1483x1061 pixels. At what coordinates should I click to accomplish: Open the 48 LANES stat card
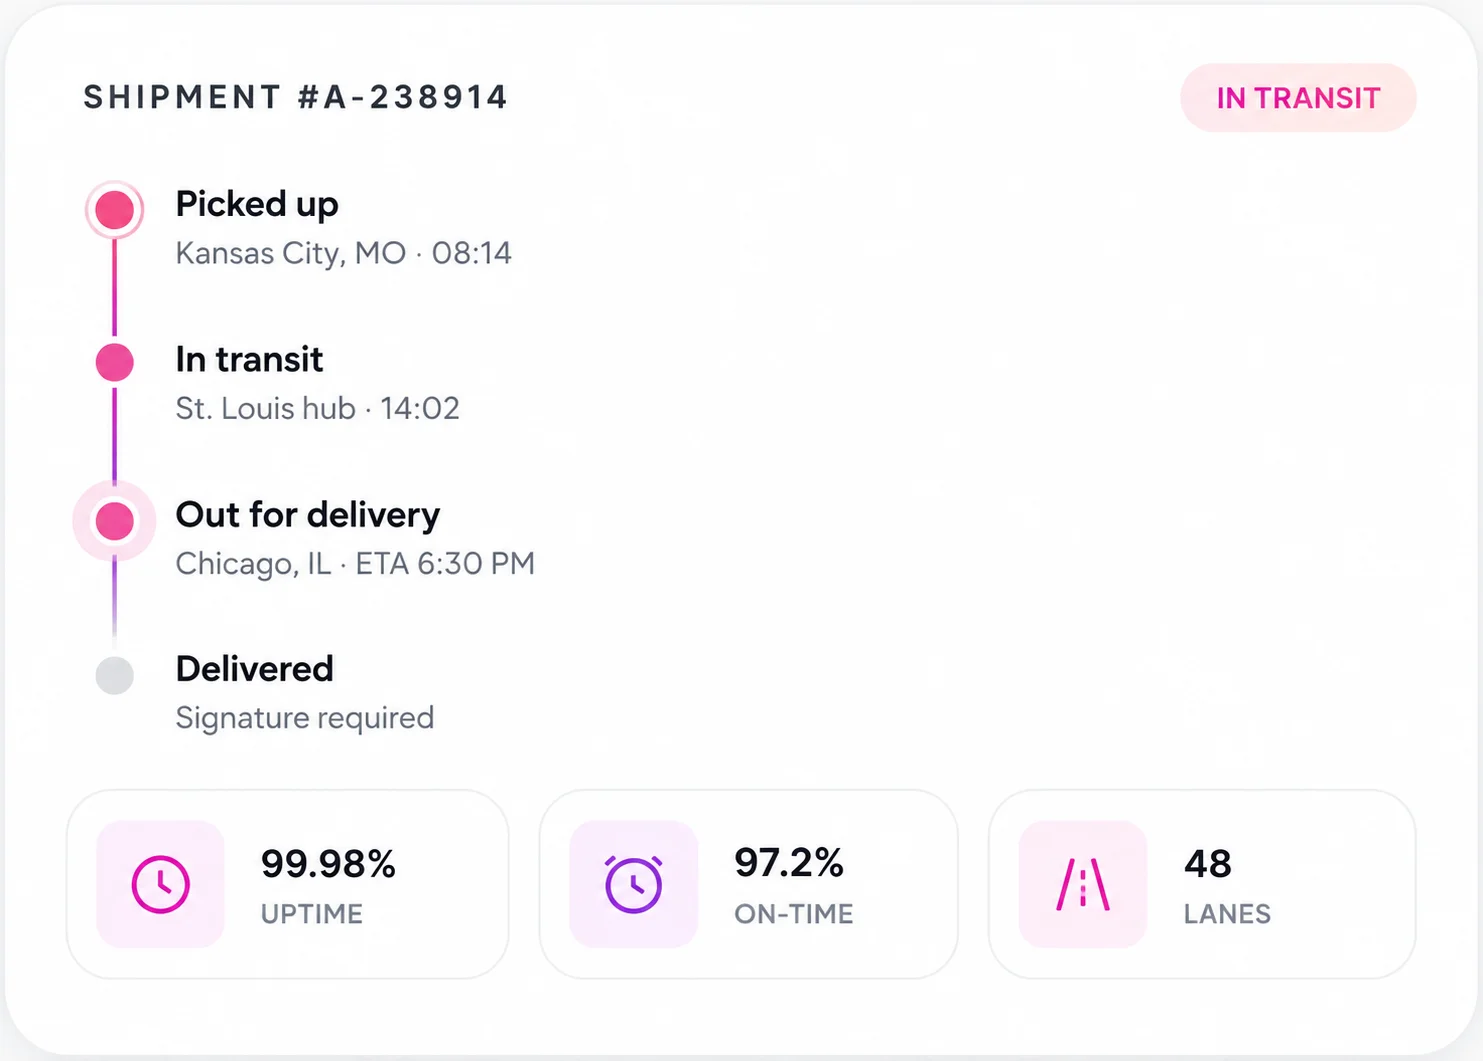[x=1202, y=884]
